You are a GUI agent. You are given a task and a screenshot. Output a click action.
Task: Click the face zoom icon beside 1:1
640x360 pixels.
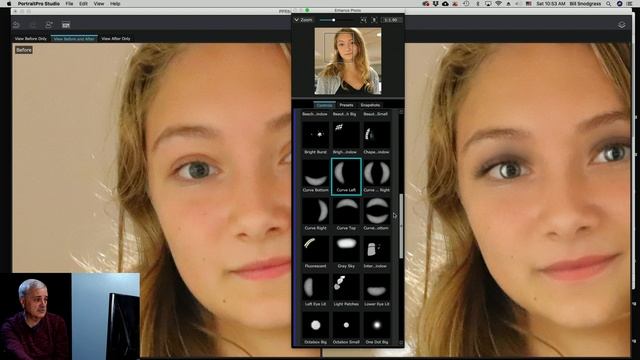coord(374,20)
